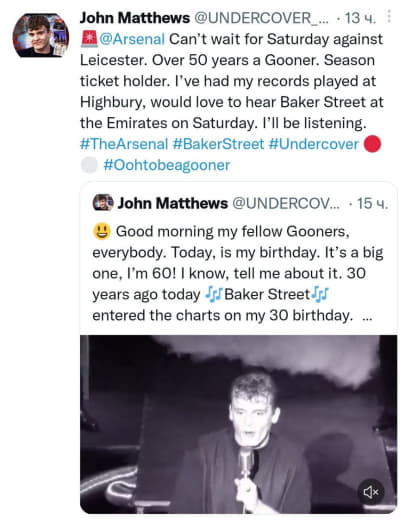Follow the @Arsenal mention link

tap(132, 39)
